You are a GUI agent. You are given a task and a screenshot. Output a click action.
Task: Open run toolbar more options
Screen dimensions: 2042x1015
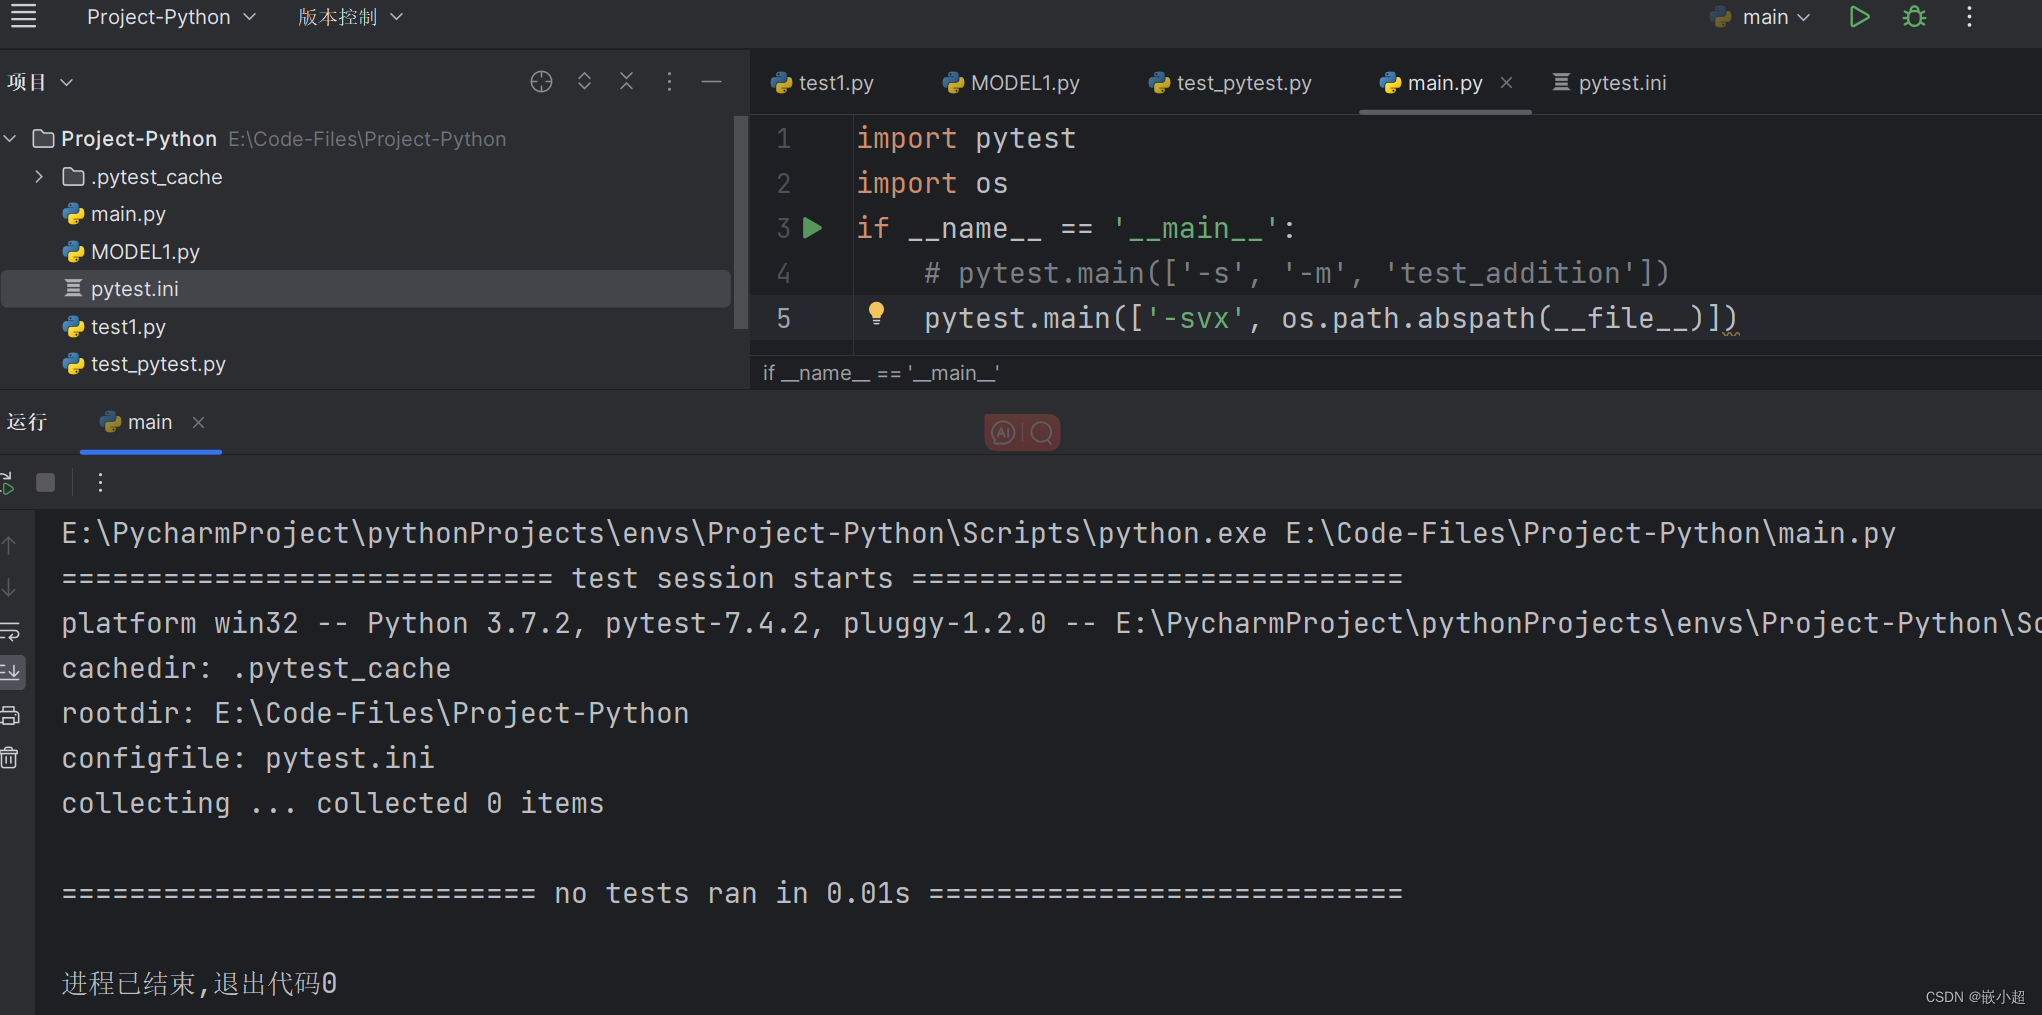tap(100, 483)
